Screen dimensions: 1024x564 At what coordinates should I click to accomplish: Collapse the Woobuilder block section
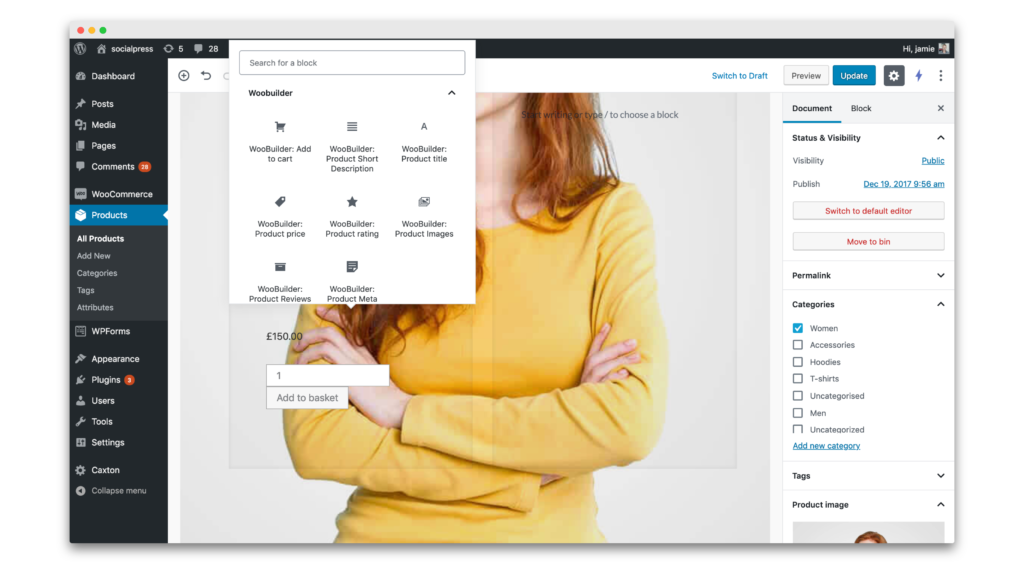click(x=451, y=93)
